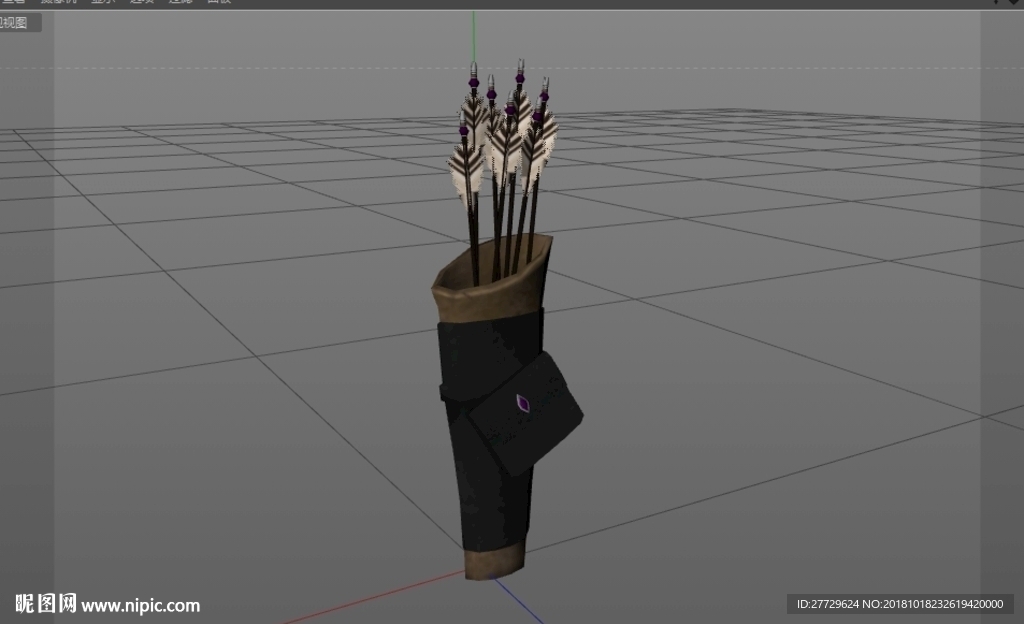
Task: Click the viewport toggle icon at far top-right
Action: point(1014,2)
